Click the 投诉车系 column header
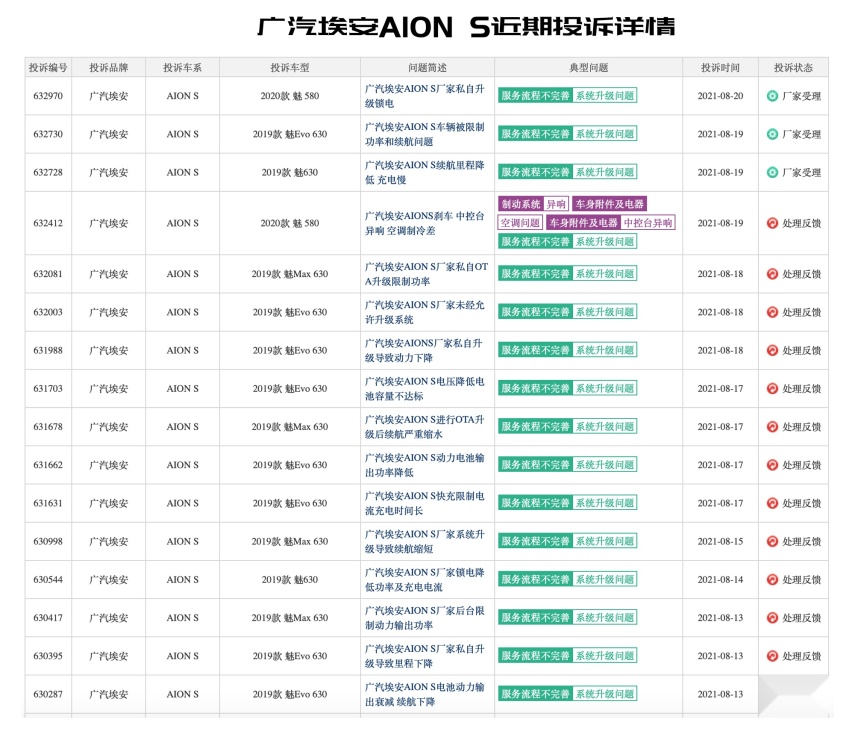 click(183, 67)
